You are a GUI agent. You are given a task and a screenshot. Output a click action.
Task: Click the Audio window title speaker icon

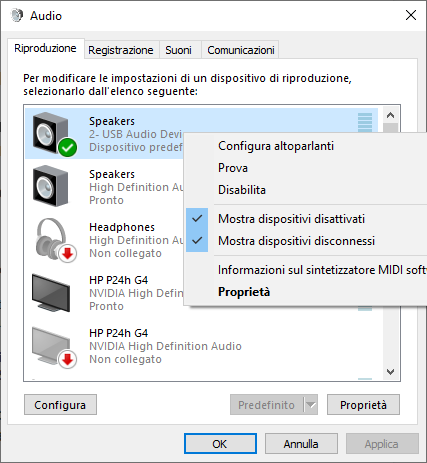(16, 15)
